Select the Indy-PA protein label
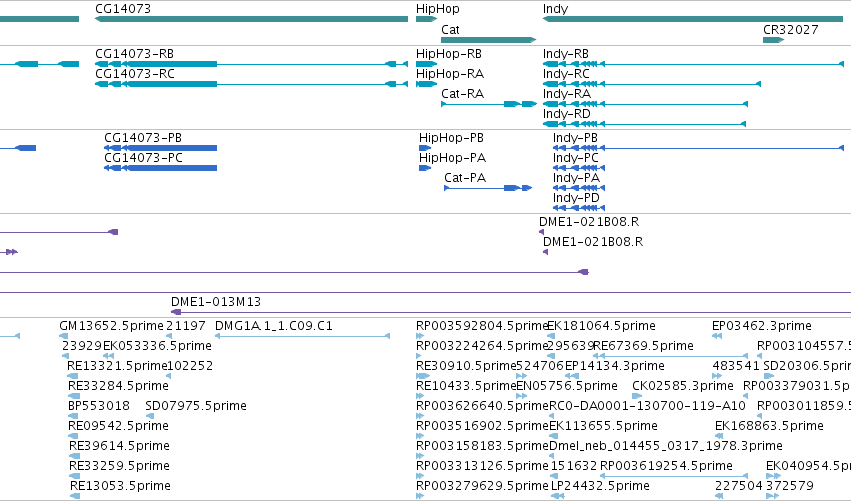This screenshot has height=501, width=851. click(576, 178)
